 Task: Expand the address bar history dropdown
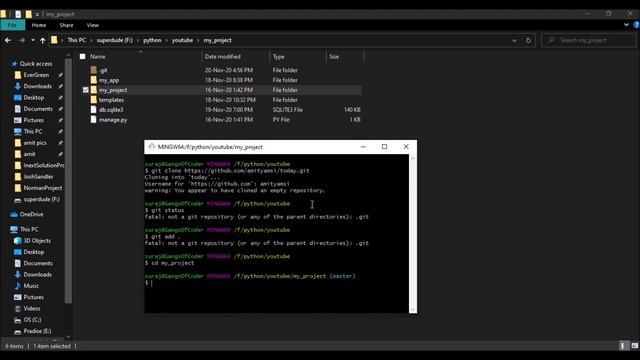tap(514, 40)
